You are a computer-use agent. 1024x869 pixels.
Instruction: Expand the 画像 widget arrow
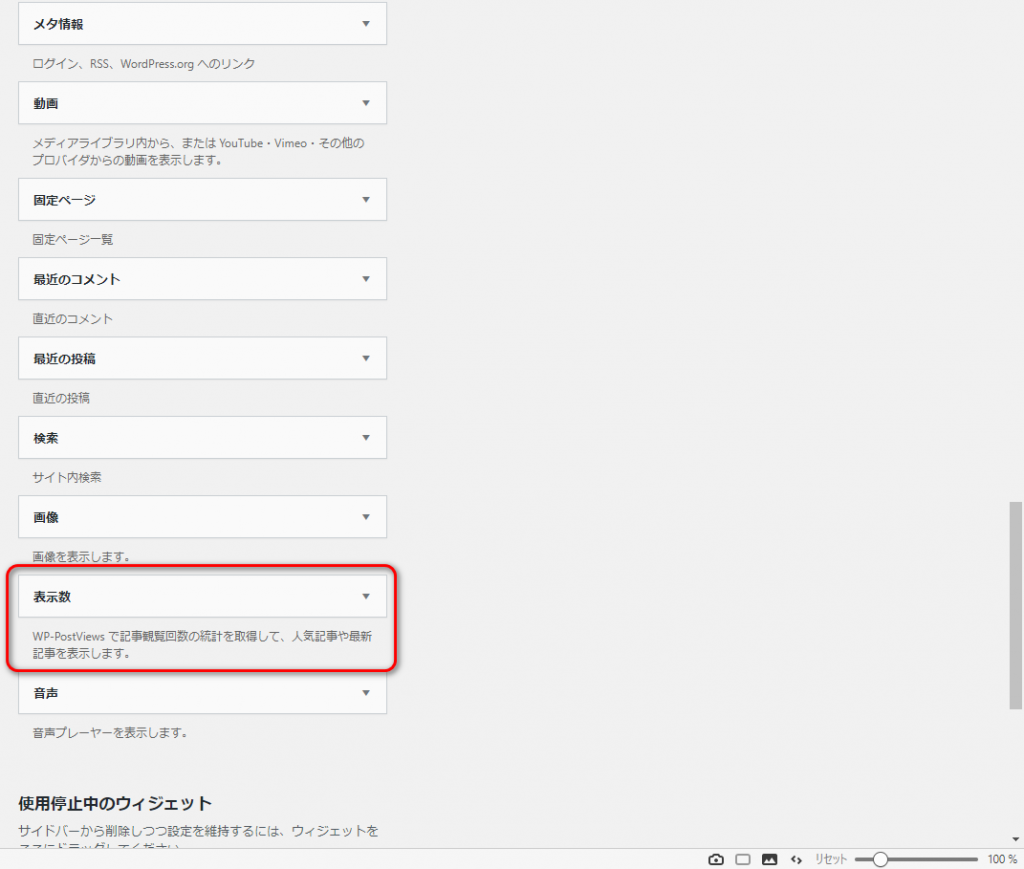click(366, 517)
